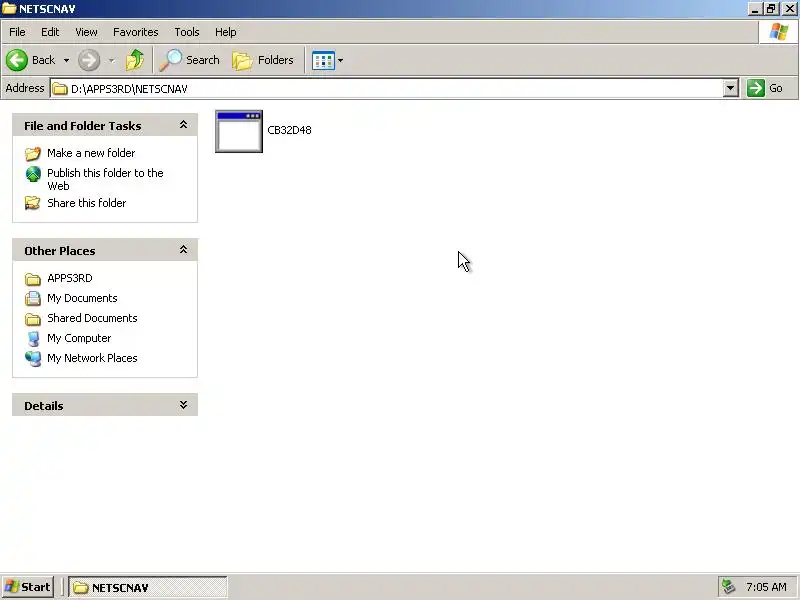This screenshot has height=600, width=800.
Task: Click the Shared Documents folder icon
Action: coord(33,319)
